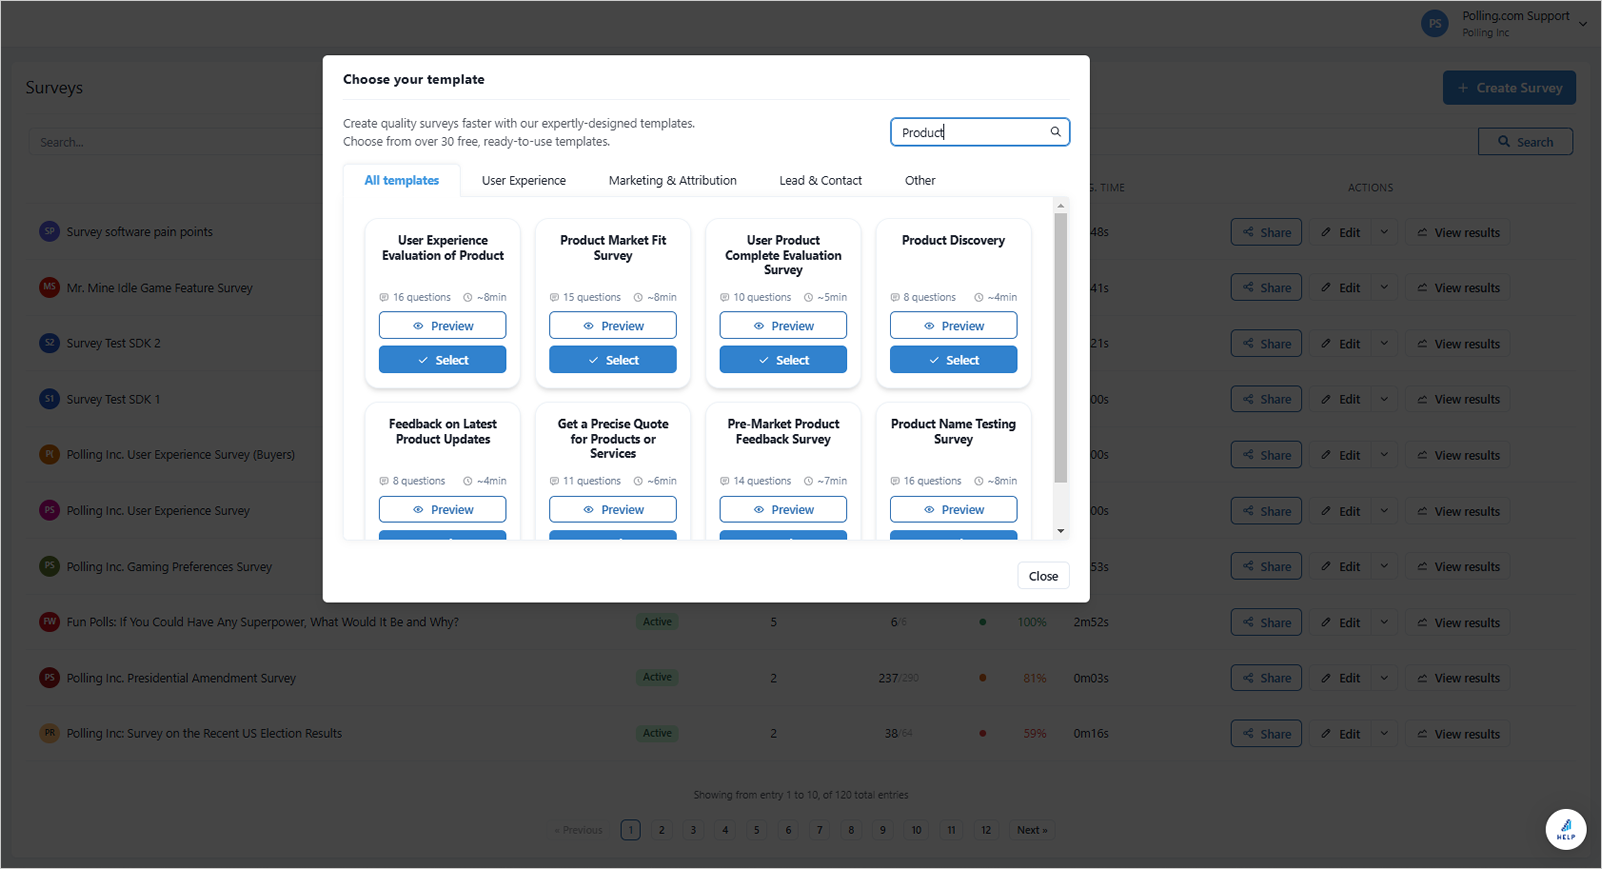Click the Polling Inc. User Experience Survey (Buyers) avatar
The height and width of the screenshot is (869, 1602).
tap(49, 454)
